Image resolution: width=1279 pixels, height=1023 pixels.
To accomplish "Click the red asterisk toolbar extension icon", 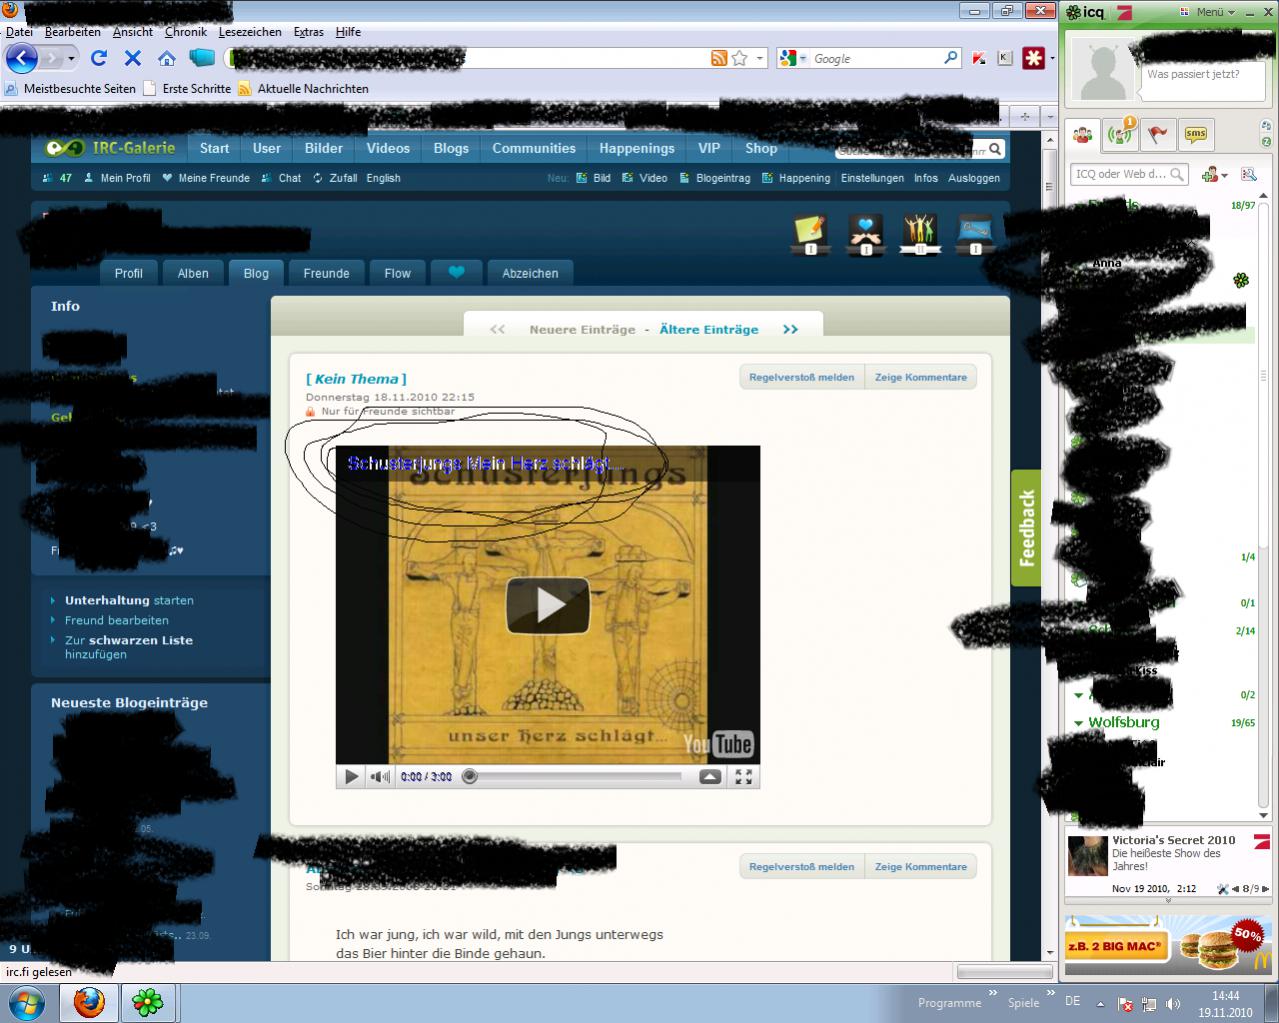I will [x=1032, y=58].
